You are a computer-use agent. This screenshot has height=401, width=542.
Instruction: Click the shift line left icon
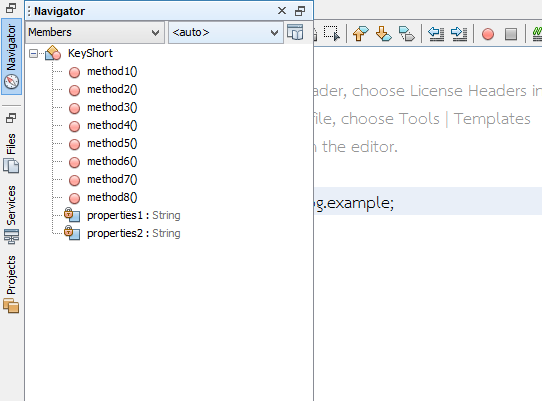click(436, 34)
